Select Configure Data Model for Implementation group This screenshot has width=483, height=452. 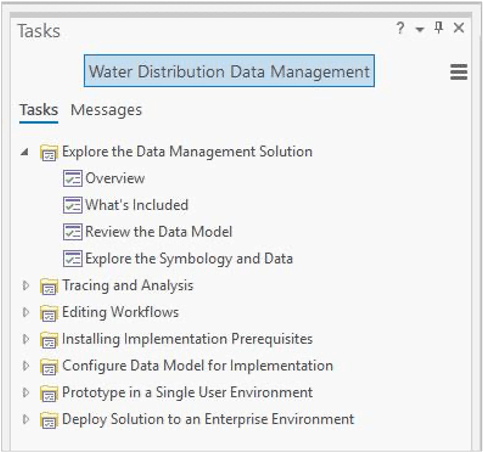pyautogui.click(x=198, y=366)
